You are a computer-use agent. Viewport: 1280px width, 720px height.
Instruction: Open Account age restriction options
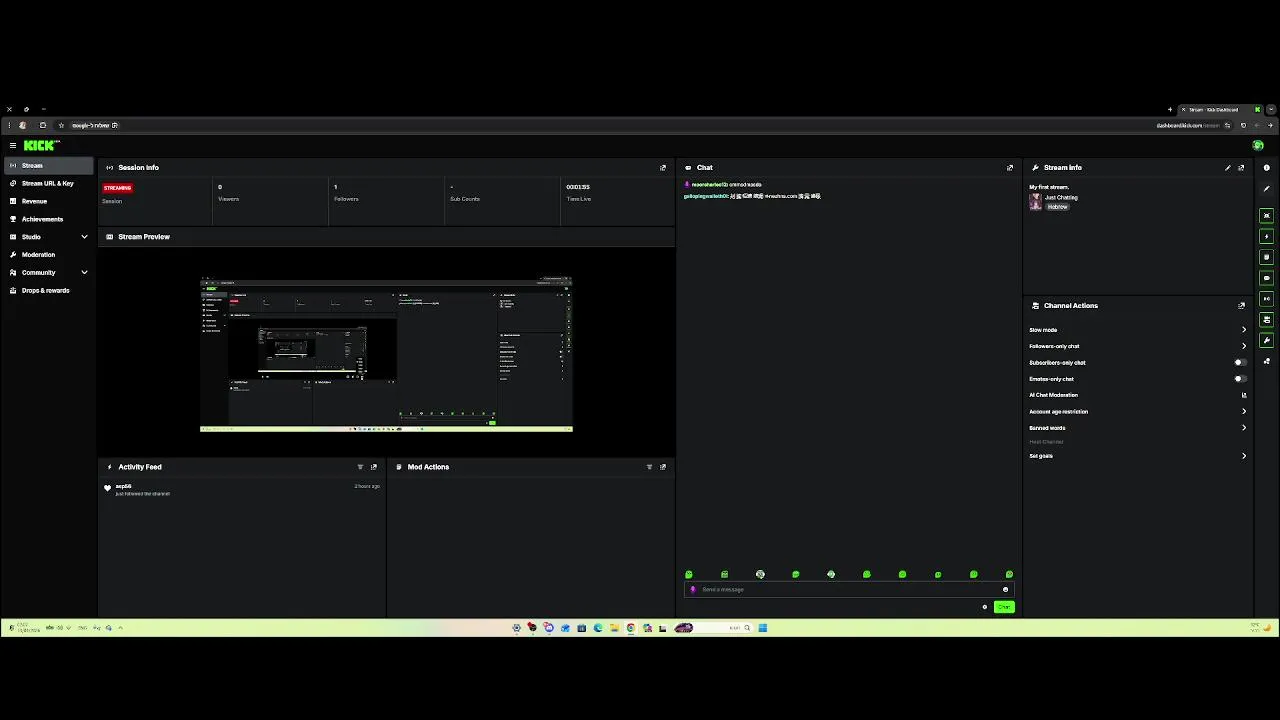coord(1138,412)
